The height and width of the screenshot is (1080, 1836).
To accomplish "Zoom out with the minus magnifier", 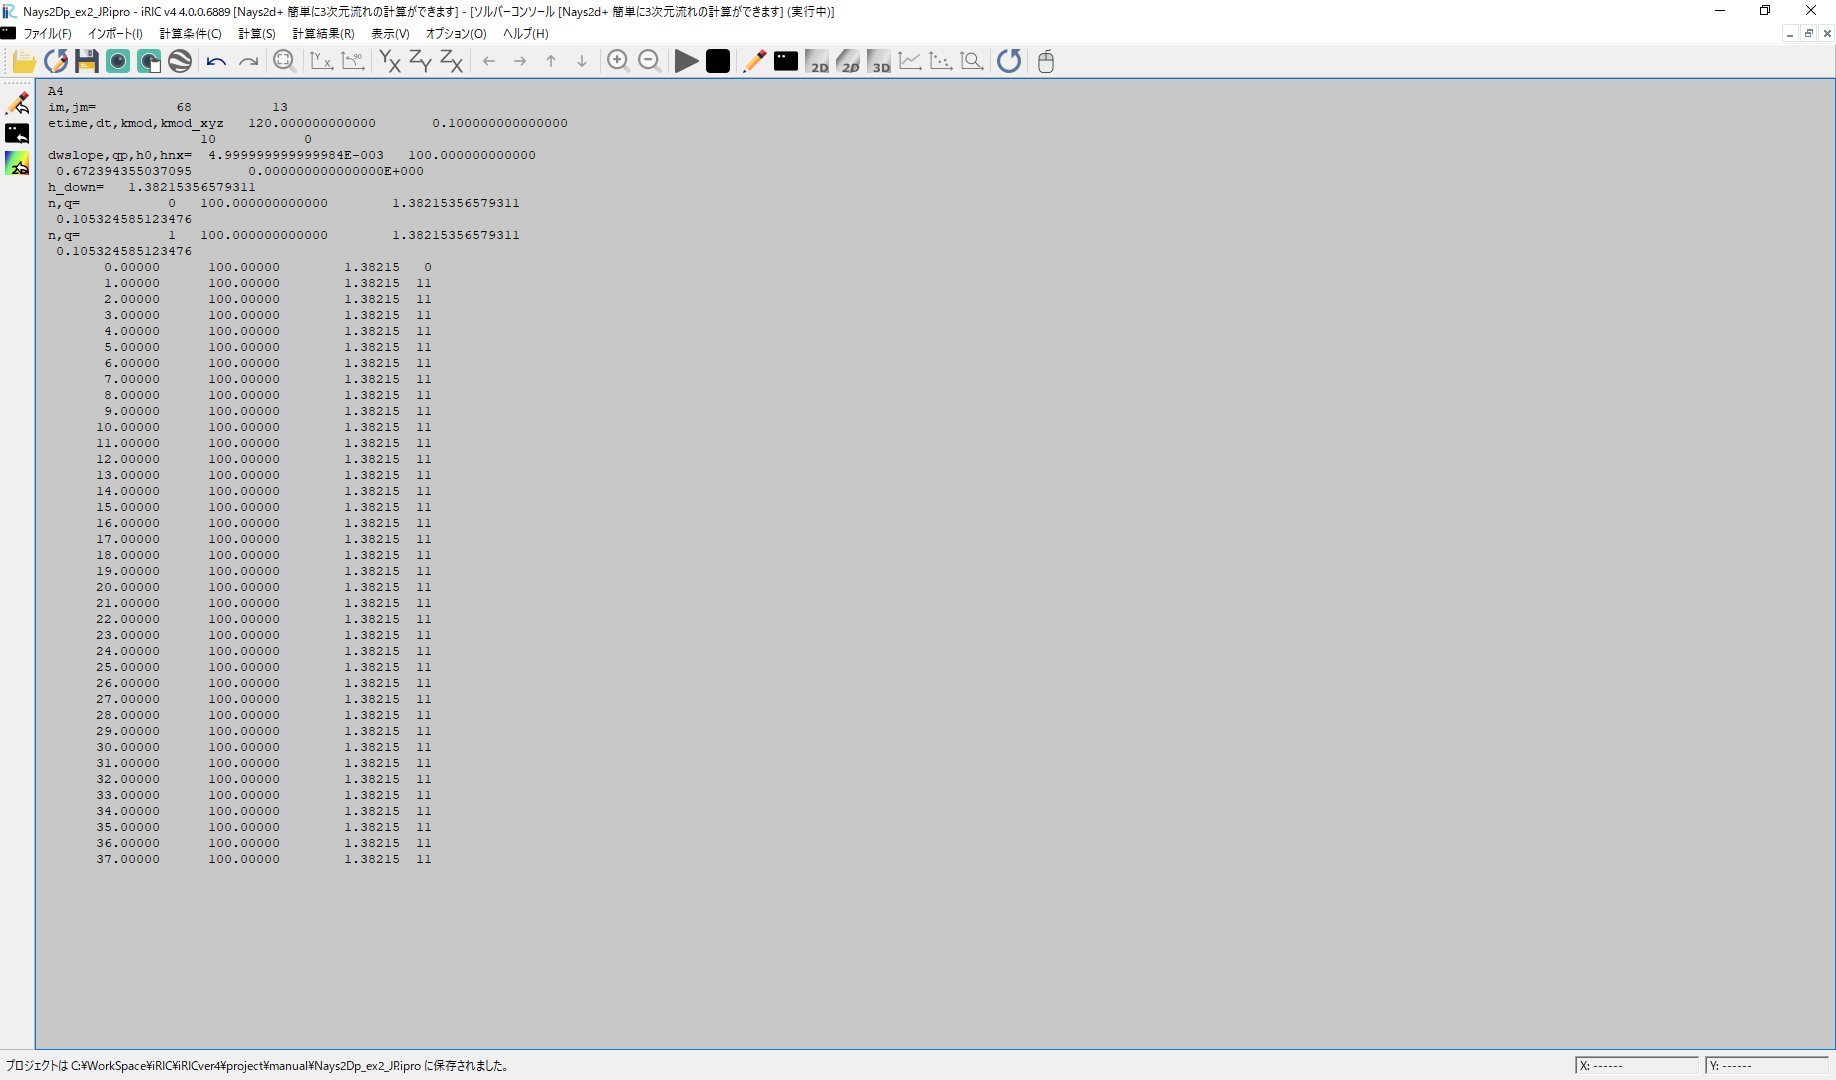I will click(x=649, y=62).
